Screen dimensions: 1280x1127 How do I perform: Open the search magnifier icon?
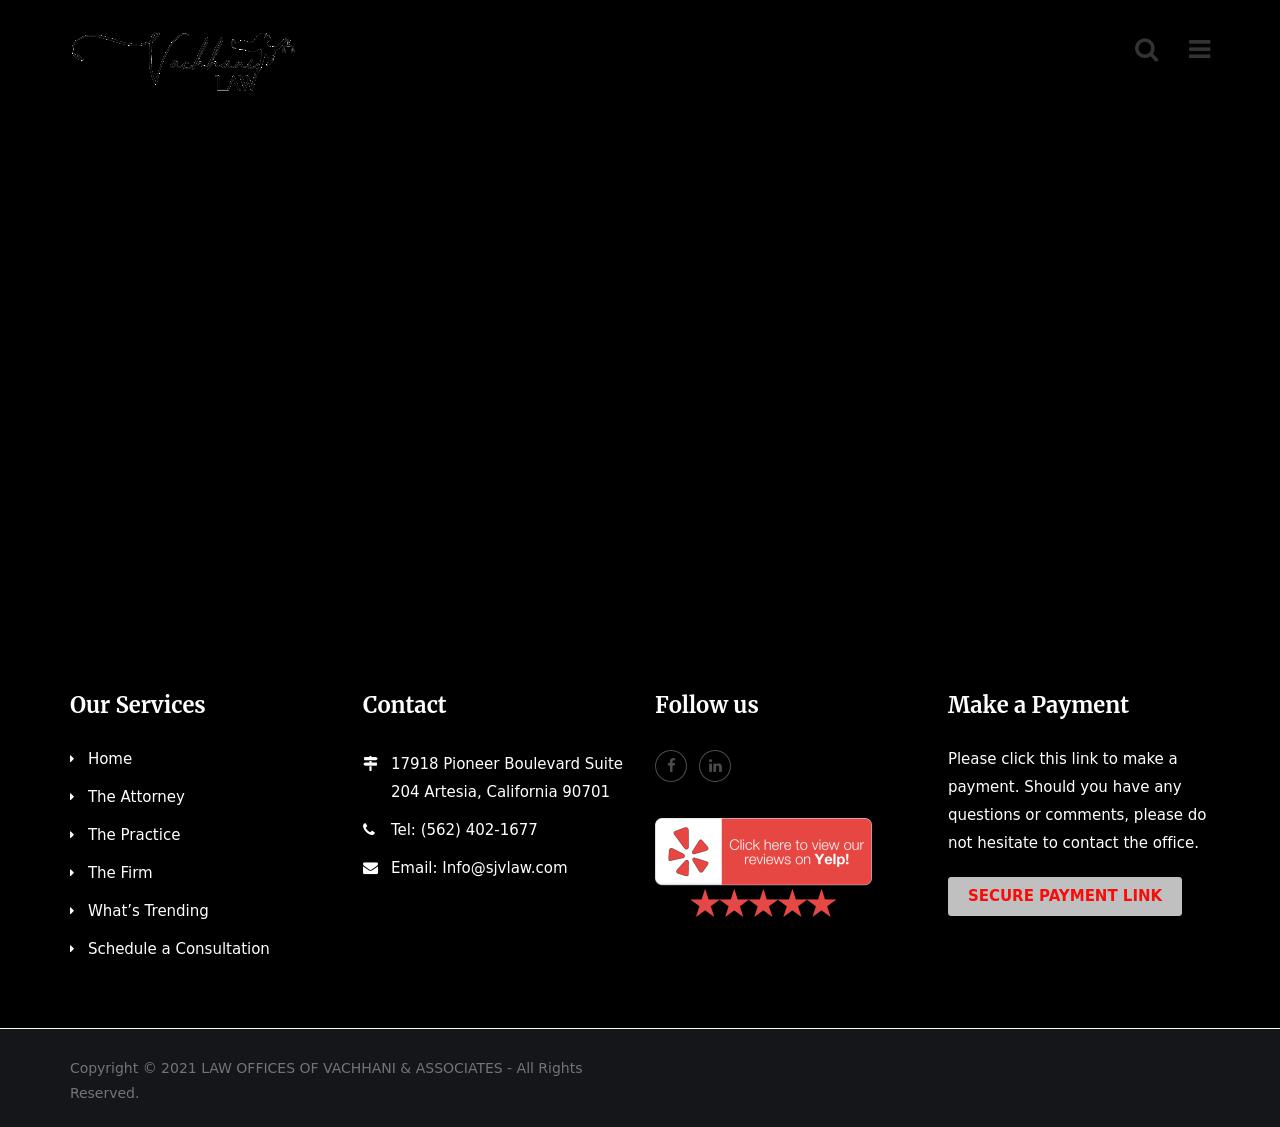[x=1146, y=50]
